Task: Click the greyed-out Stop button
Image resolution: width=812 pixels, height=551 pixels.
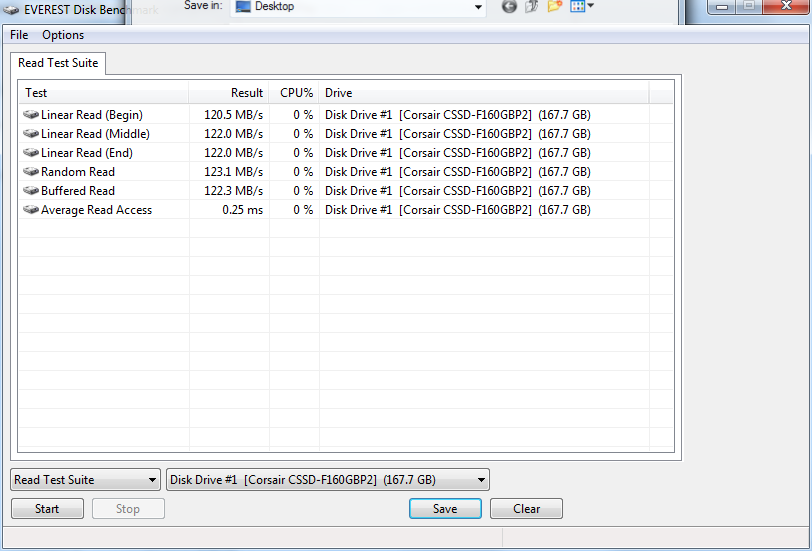Action: [128, 509]
